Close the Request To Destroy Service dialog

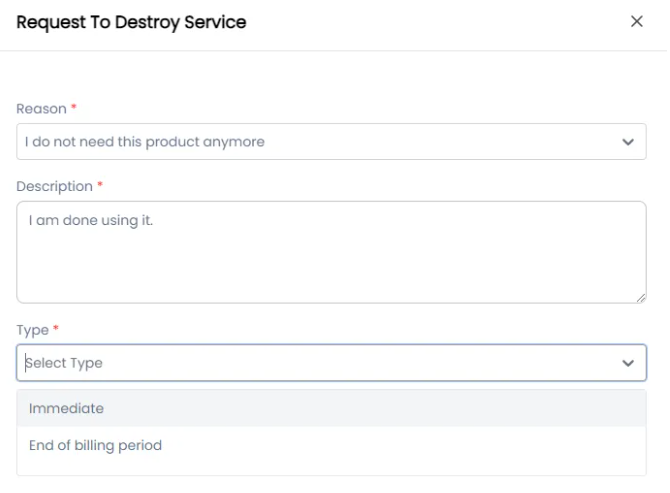[x=637, y=21]
